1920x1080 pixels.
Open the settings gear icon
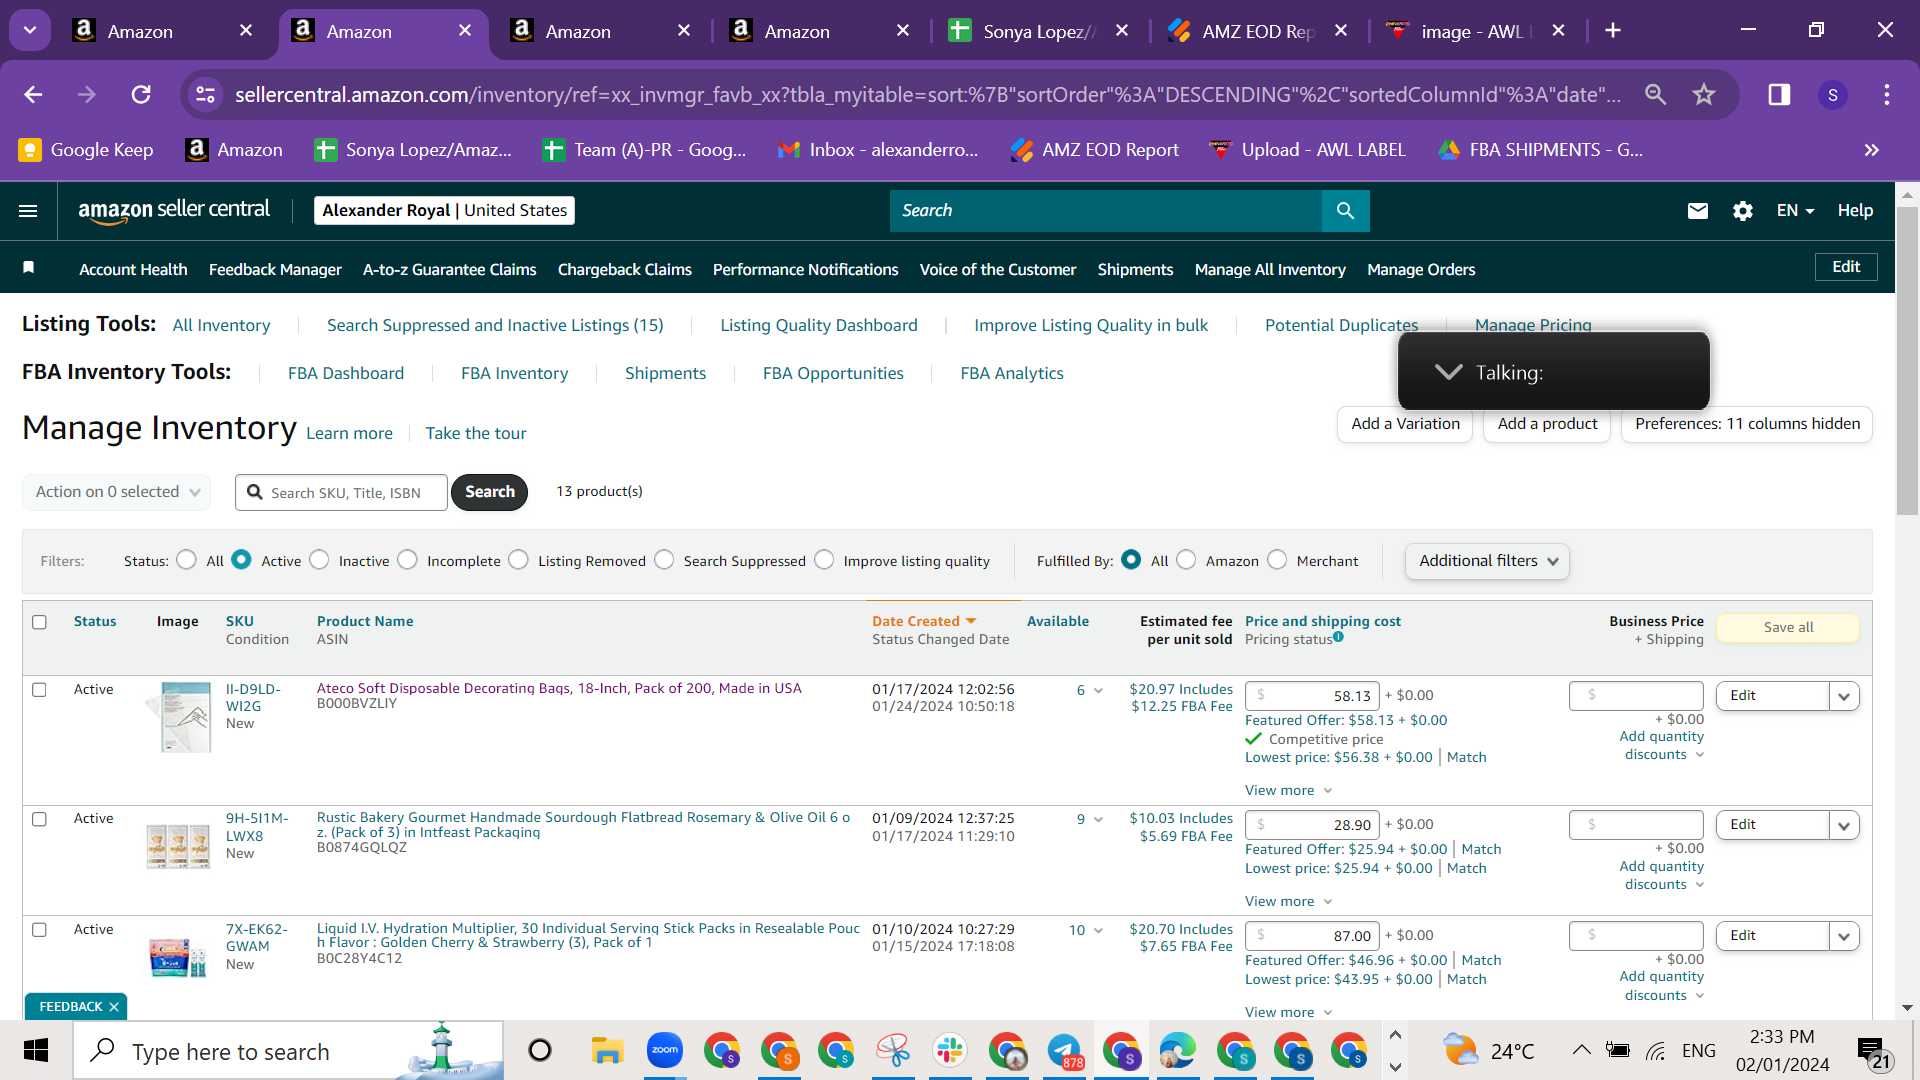point(1743,211)
